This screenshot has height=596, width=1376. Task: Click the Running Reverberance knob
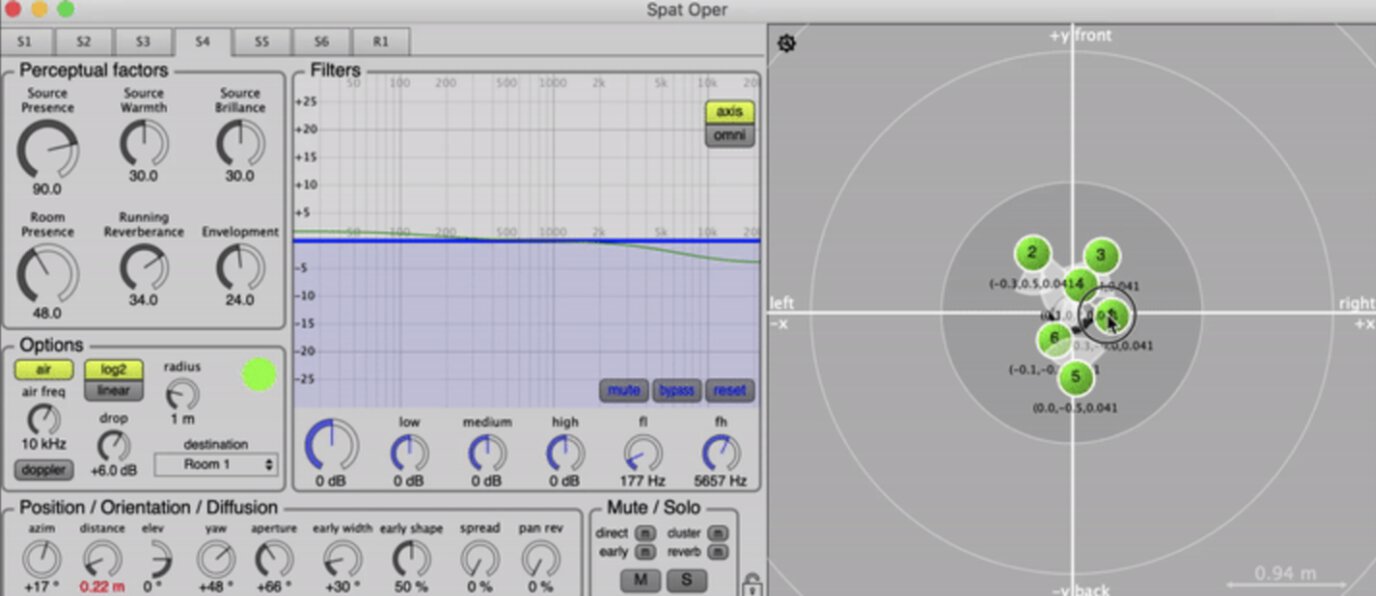tap(144, 268)
